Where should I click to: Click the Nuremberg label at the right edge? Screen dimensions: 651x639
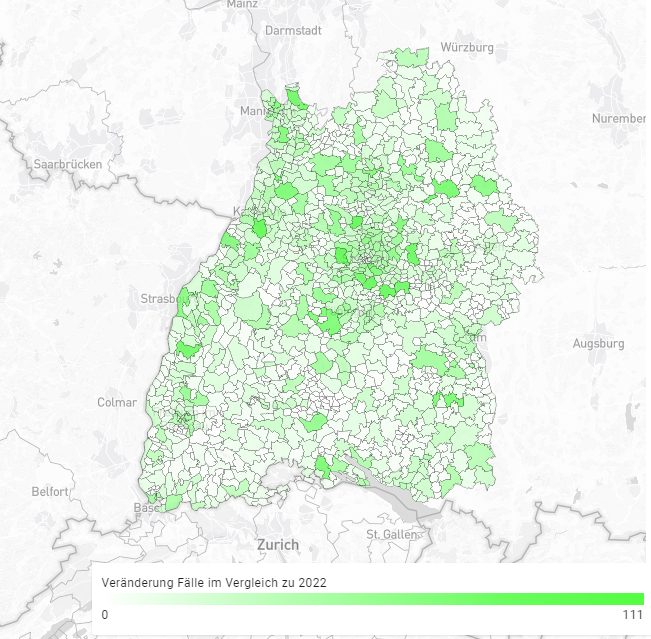[620, 119]
